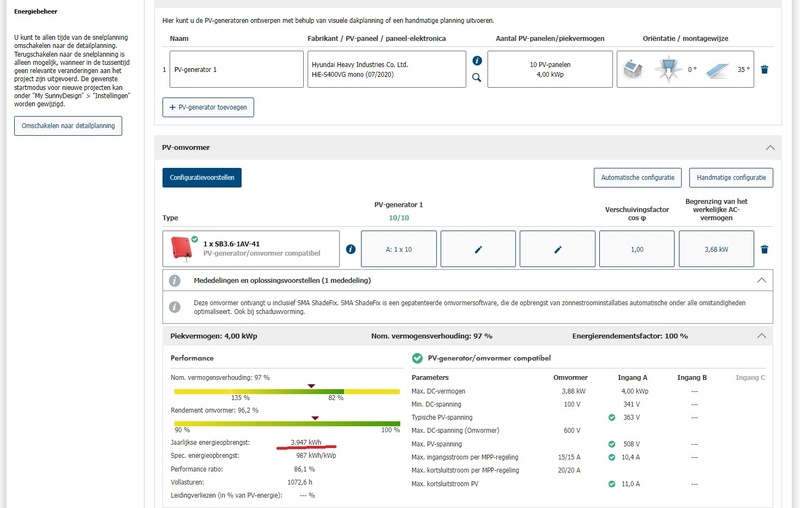Click the Performance ratio value 86,1 %

coord(304,469)
